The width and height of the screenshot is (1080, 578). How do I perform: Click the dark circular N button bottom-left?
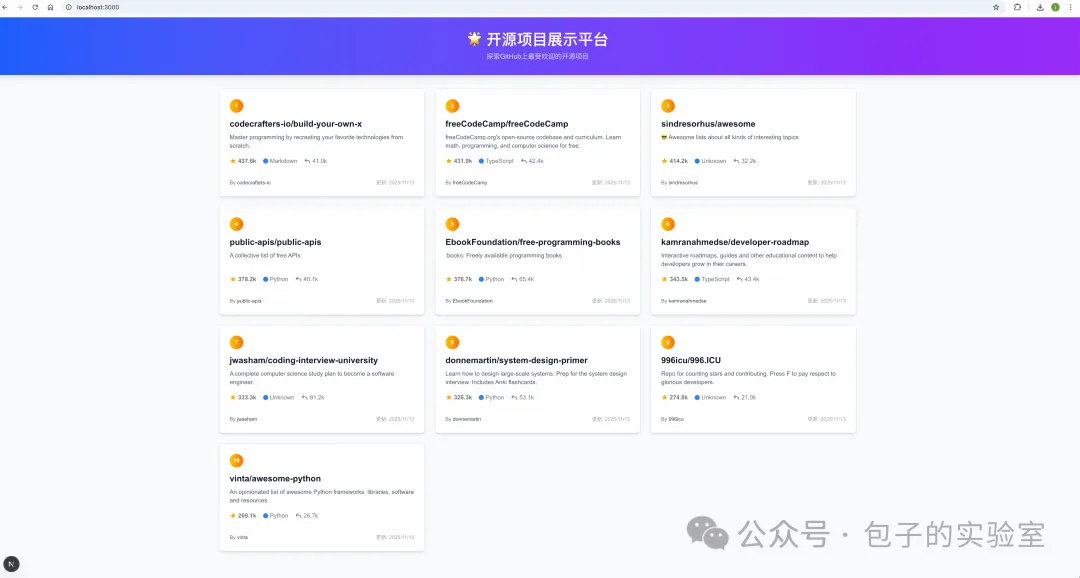(x=11, y=563)
